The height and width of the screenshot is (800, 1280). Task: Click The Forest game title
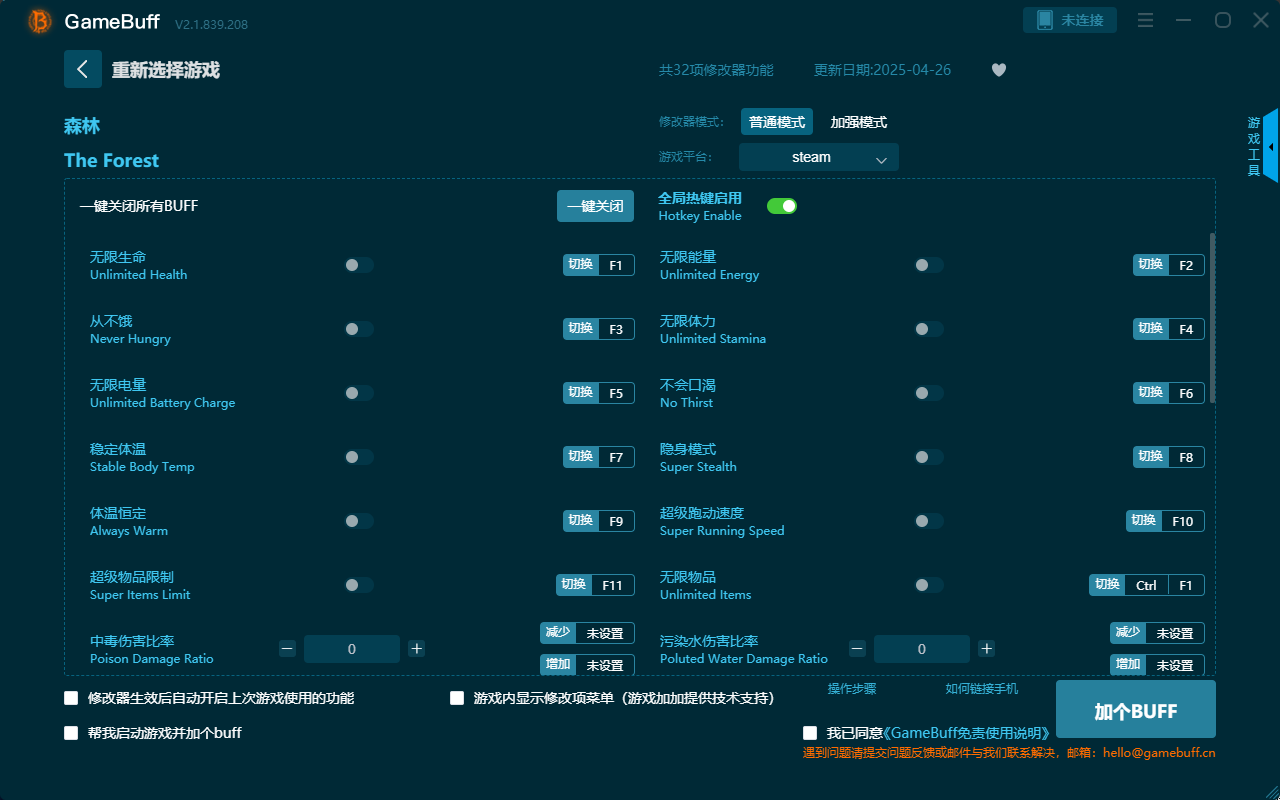(111, 160)
